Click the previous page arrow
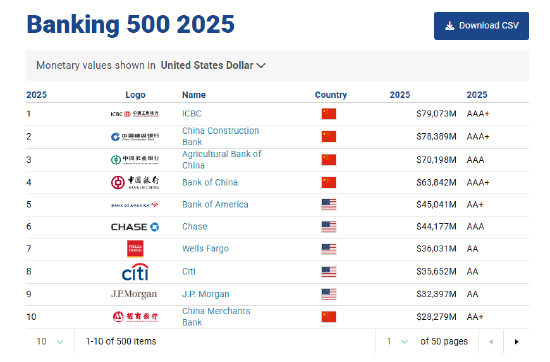 [491, 342]
